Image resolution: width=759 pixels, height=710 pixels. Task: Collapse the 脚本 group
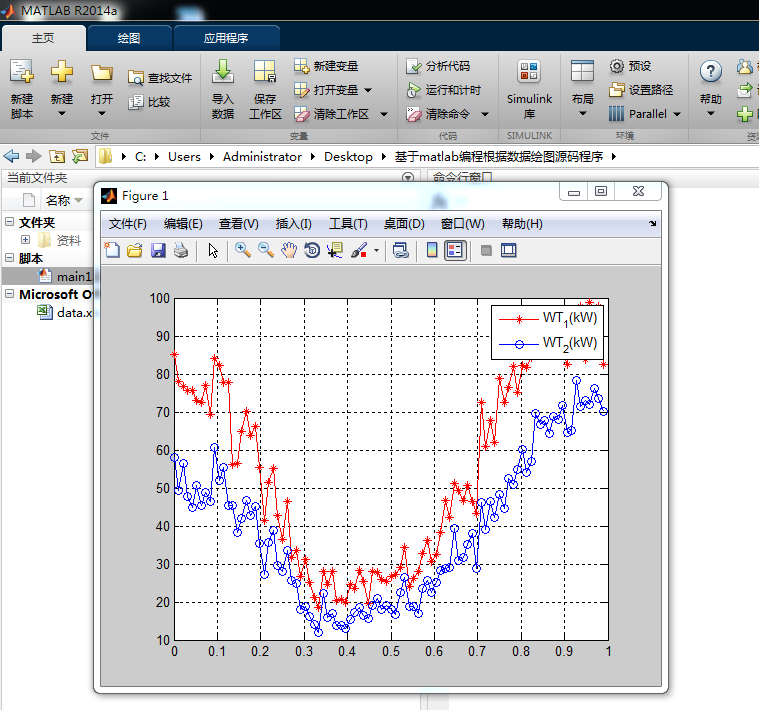coord(9,257)
